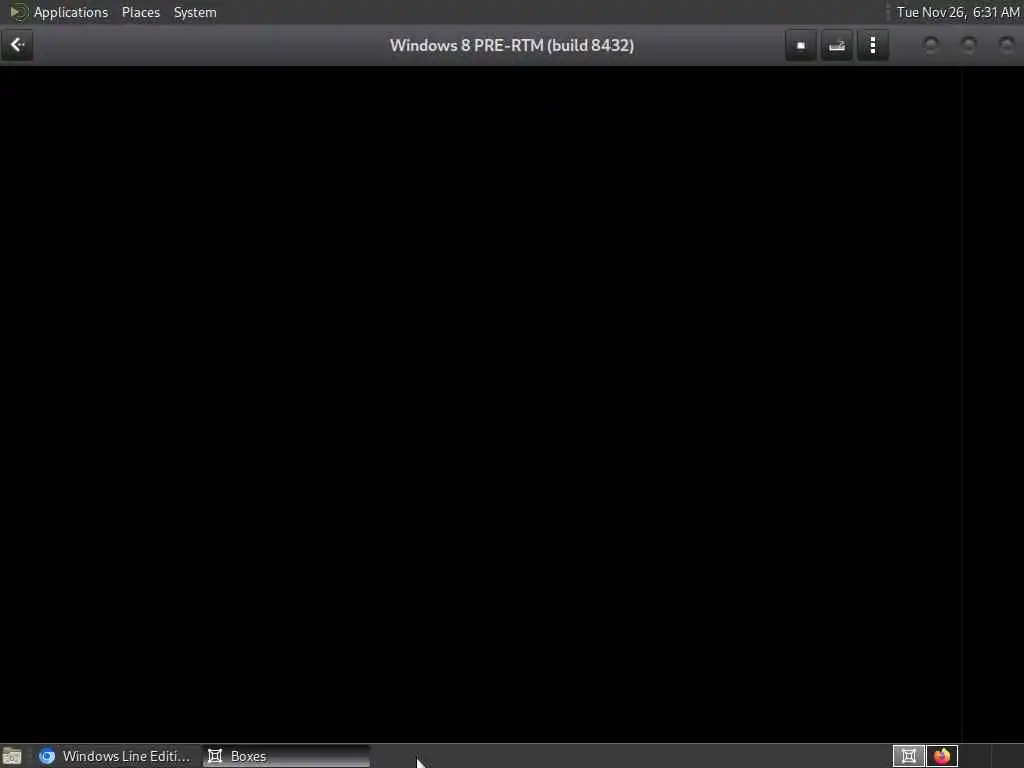
Task: Open the System menu
Action: coord(195,12)
